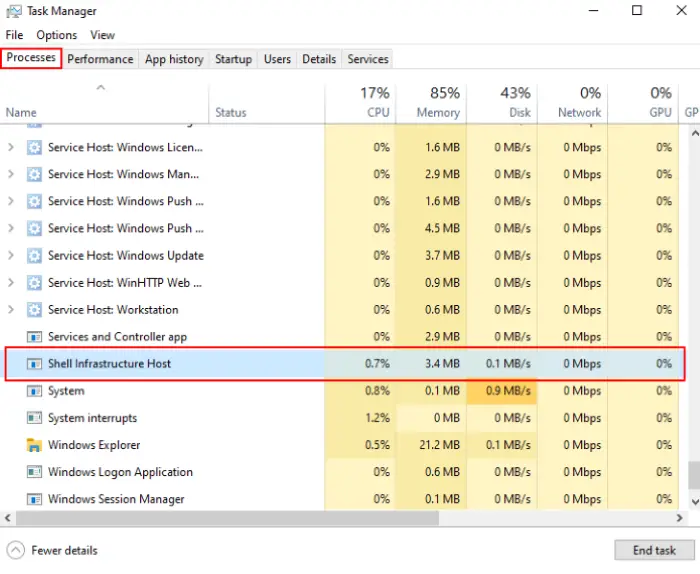Image resolution: width=700 pixels, height=574 pixels.
Task: Select the Windows Logon Application name
Action: pos(121,472)
